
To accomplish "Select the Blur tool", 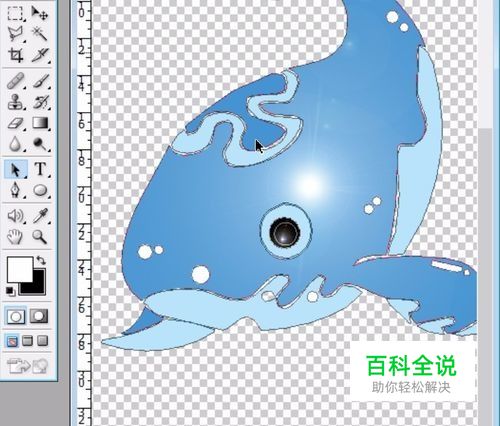I will [15, 144].
